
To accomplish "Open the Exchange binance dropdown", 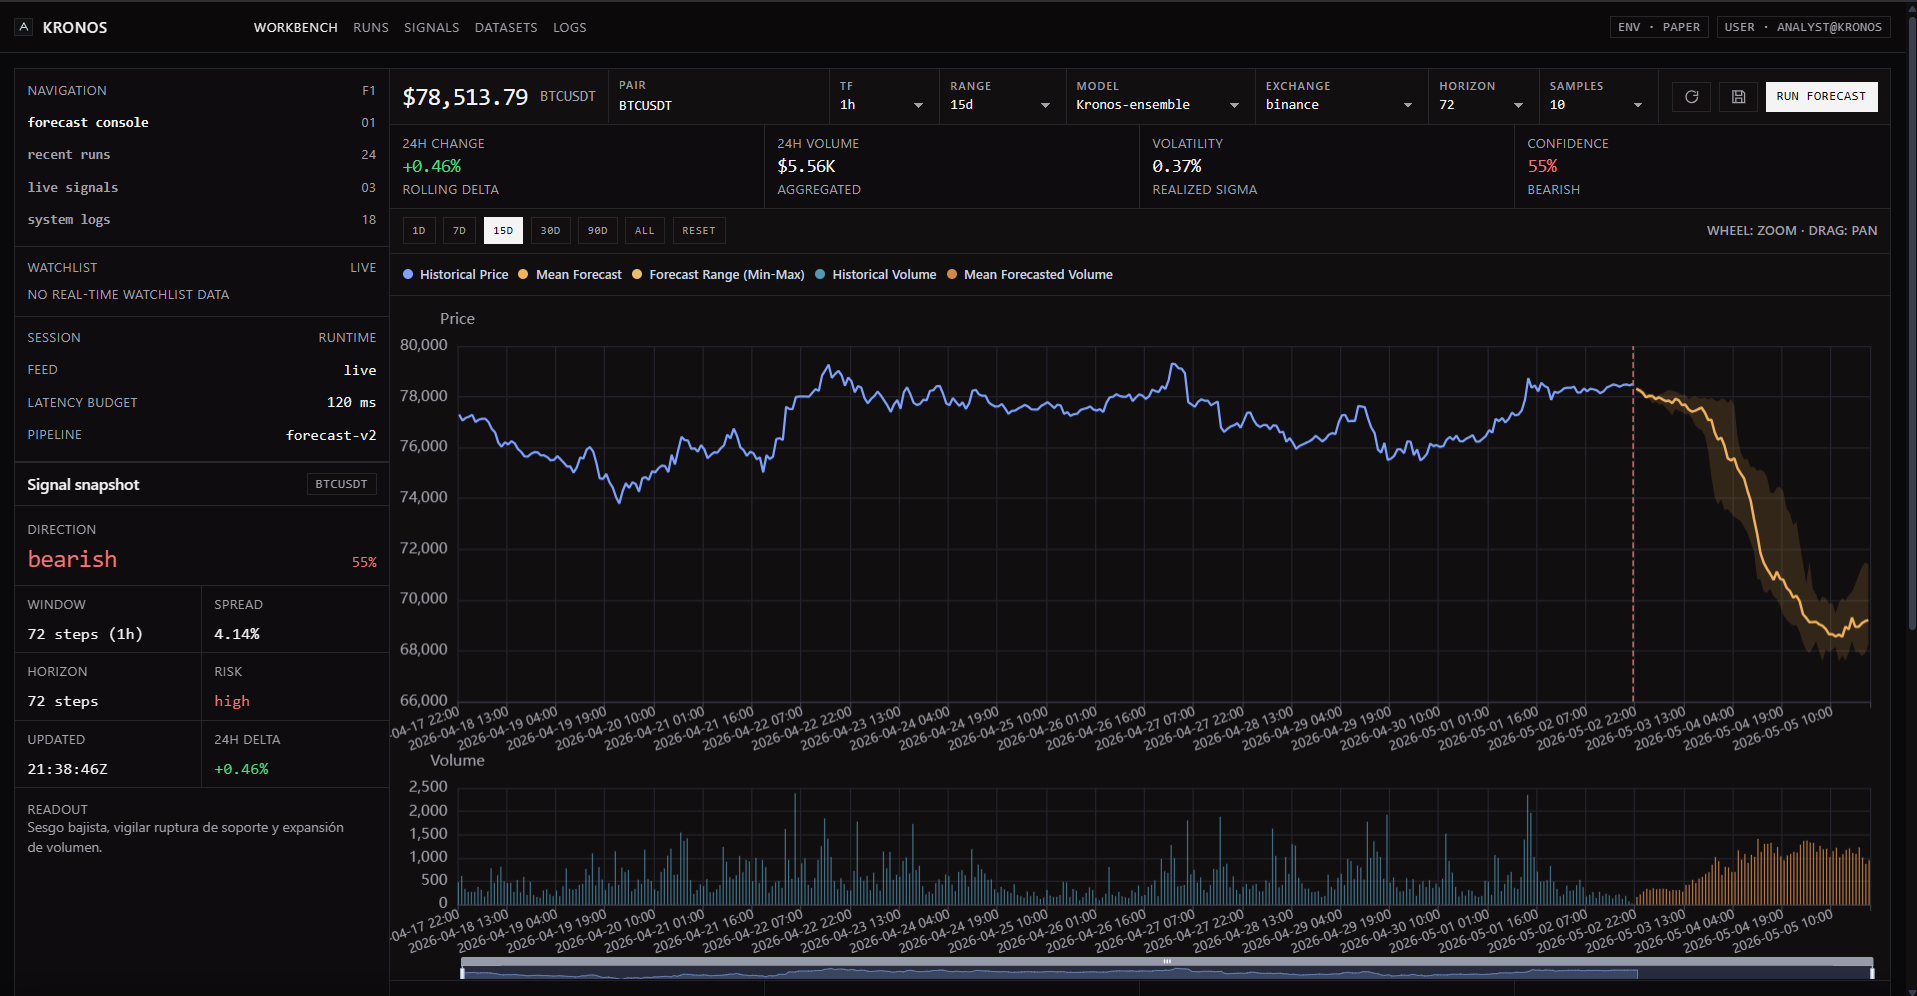I will (1340, 105).
